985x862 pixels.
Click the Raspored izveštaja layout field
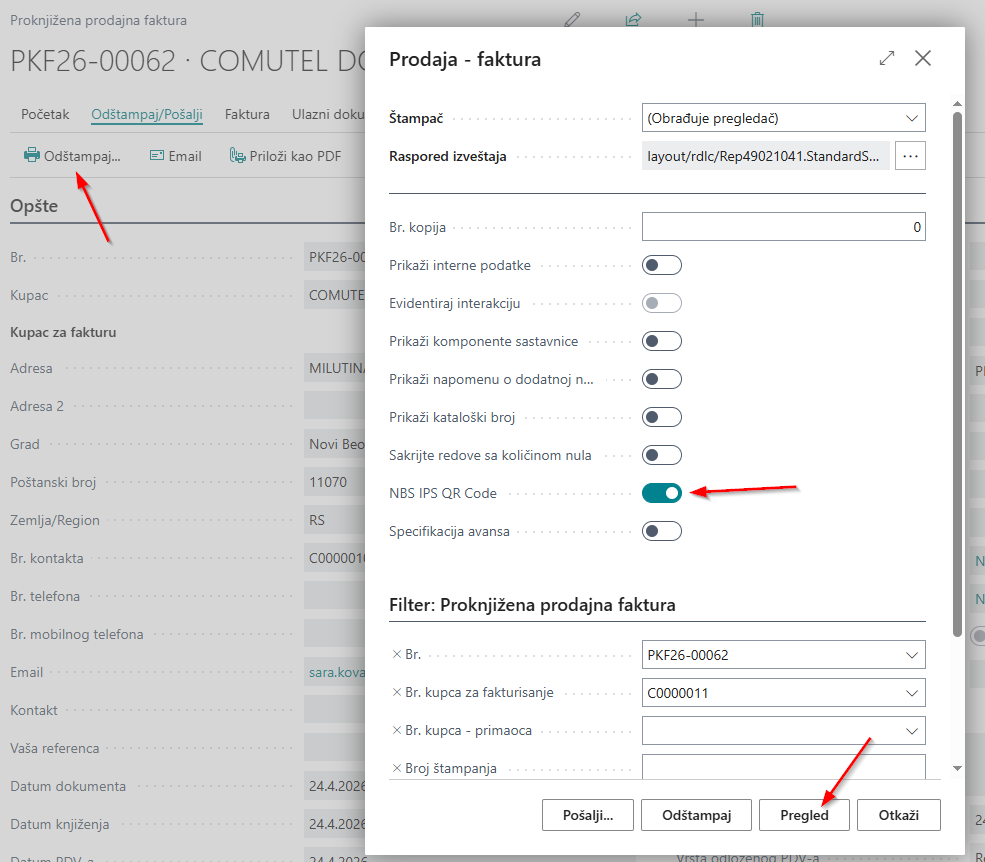tap(765, 156)
